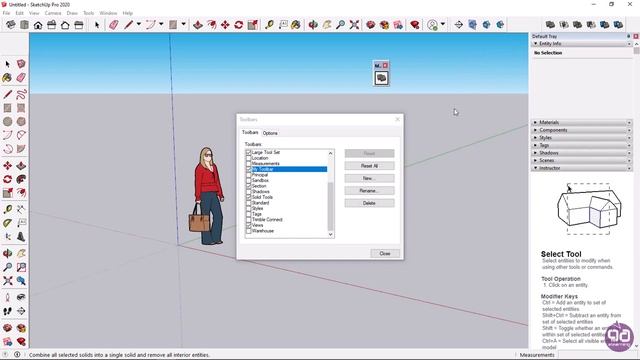Pick the pink Eraser tool in top toolbar
This screenshot has width=640, height=360.
tap(113, 25)
